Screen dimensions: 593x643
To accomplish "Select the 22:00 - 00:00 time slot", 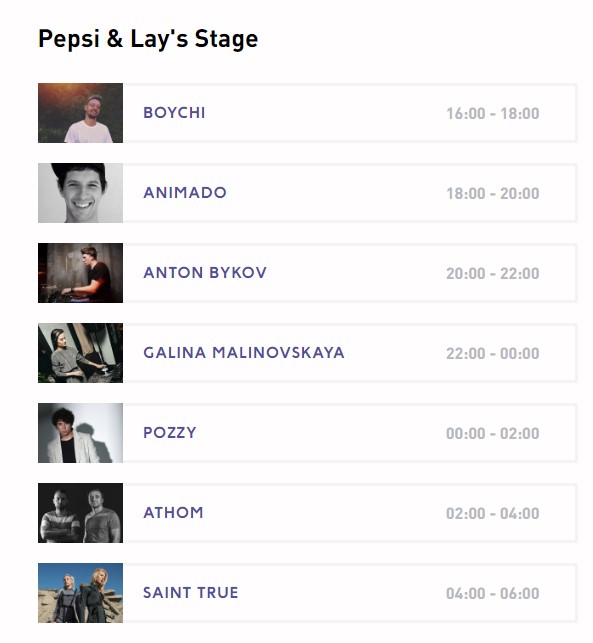I will 493,353.
